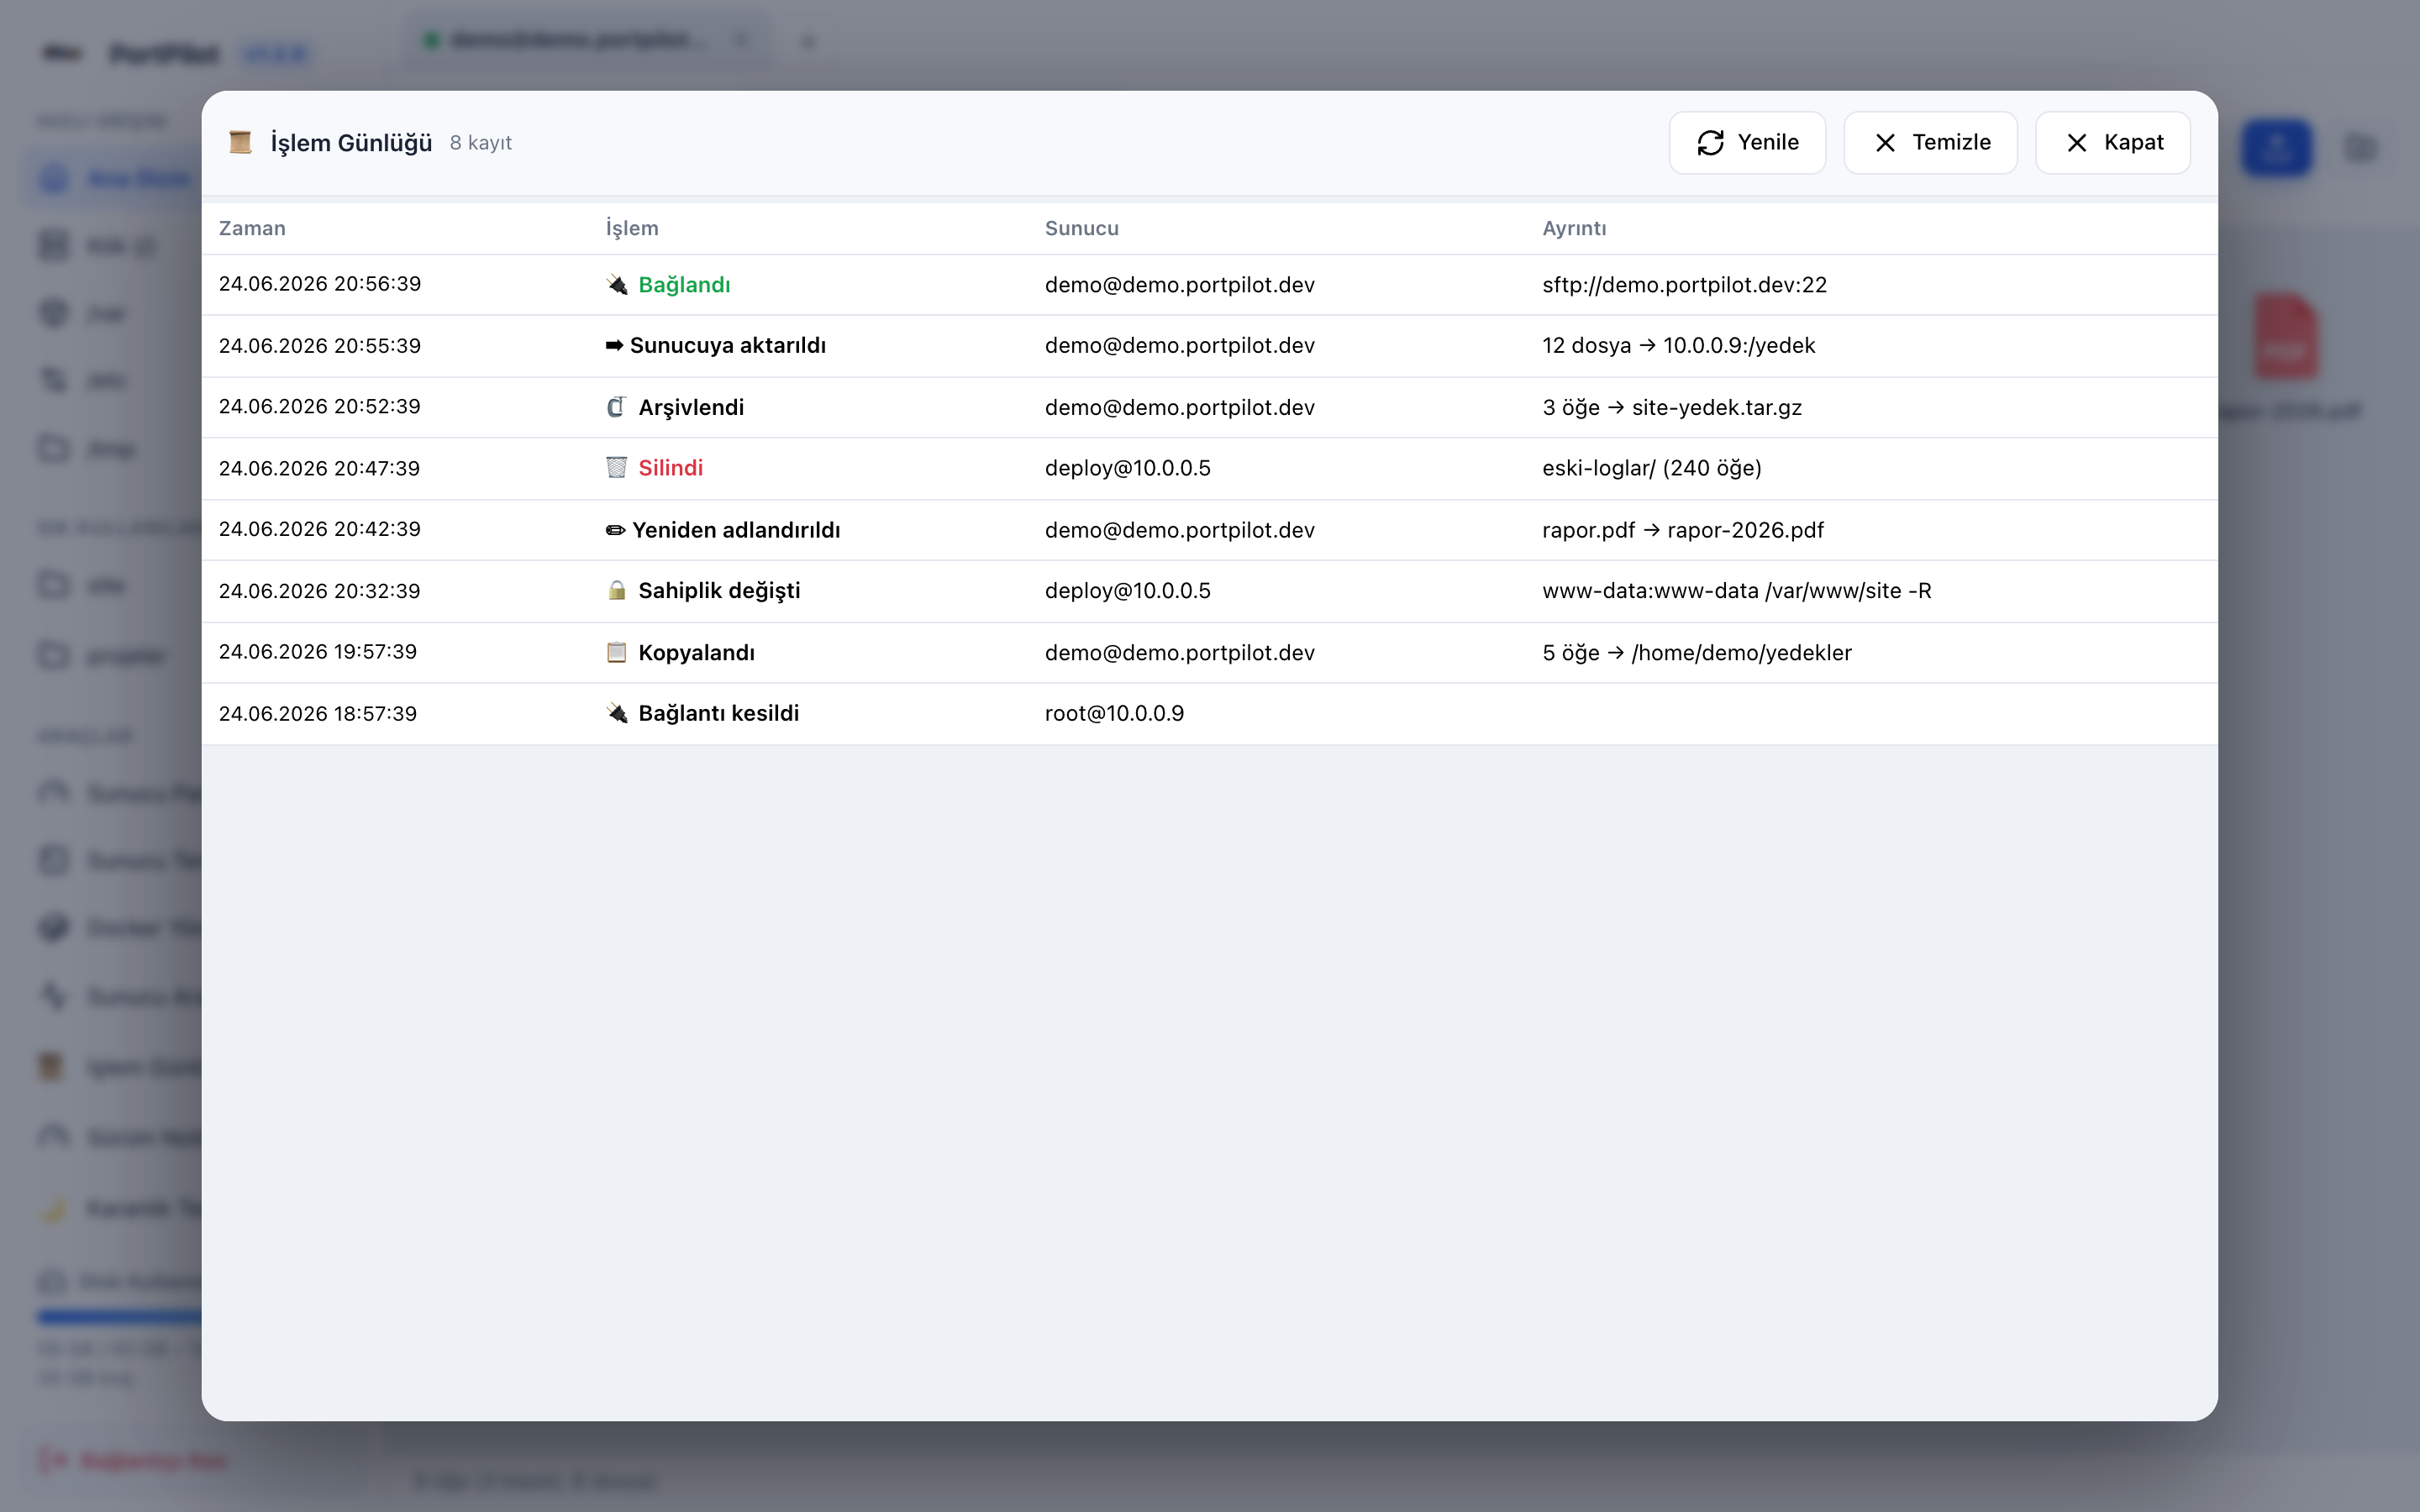Click the clipboard icon beside Kopyalandı

click(x=617, y=653)
